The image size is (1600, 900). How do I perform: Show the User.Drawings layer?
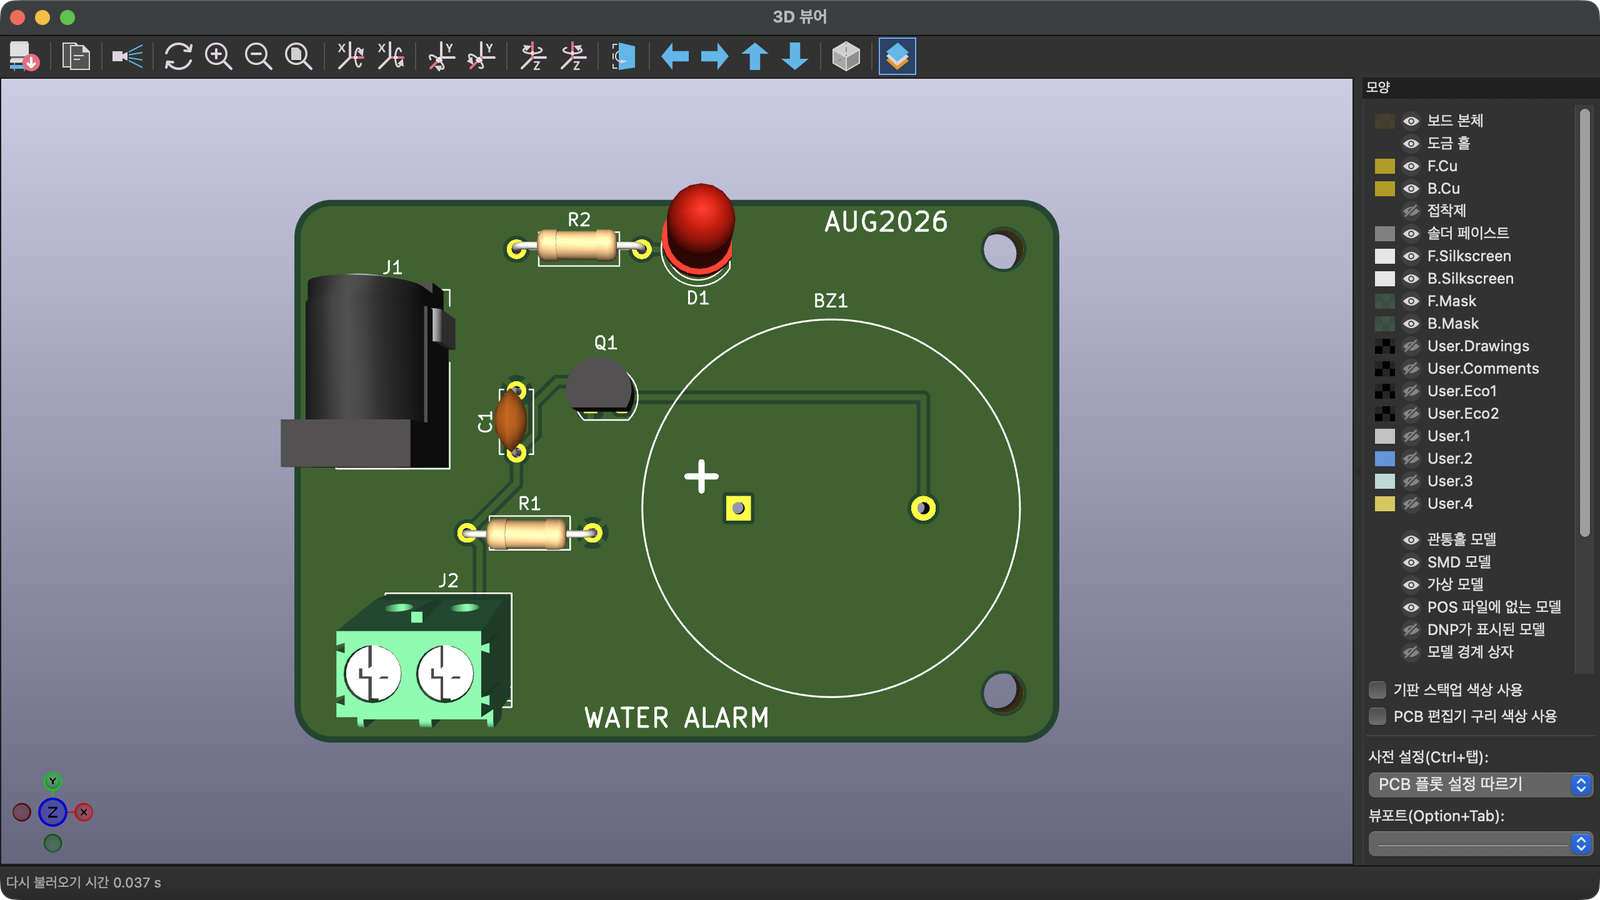click(x=1411, y=346)
